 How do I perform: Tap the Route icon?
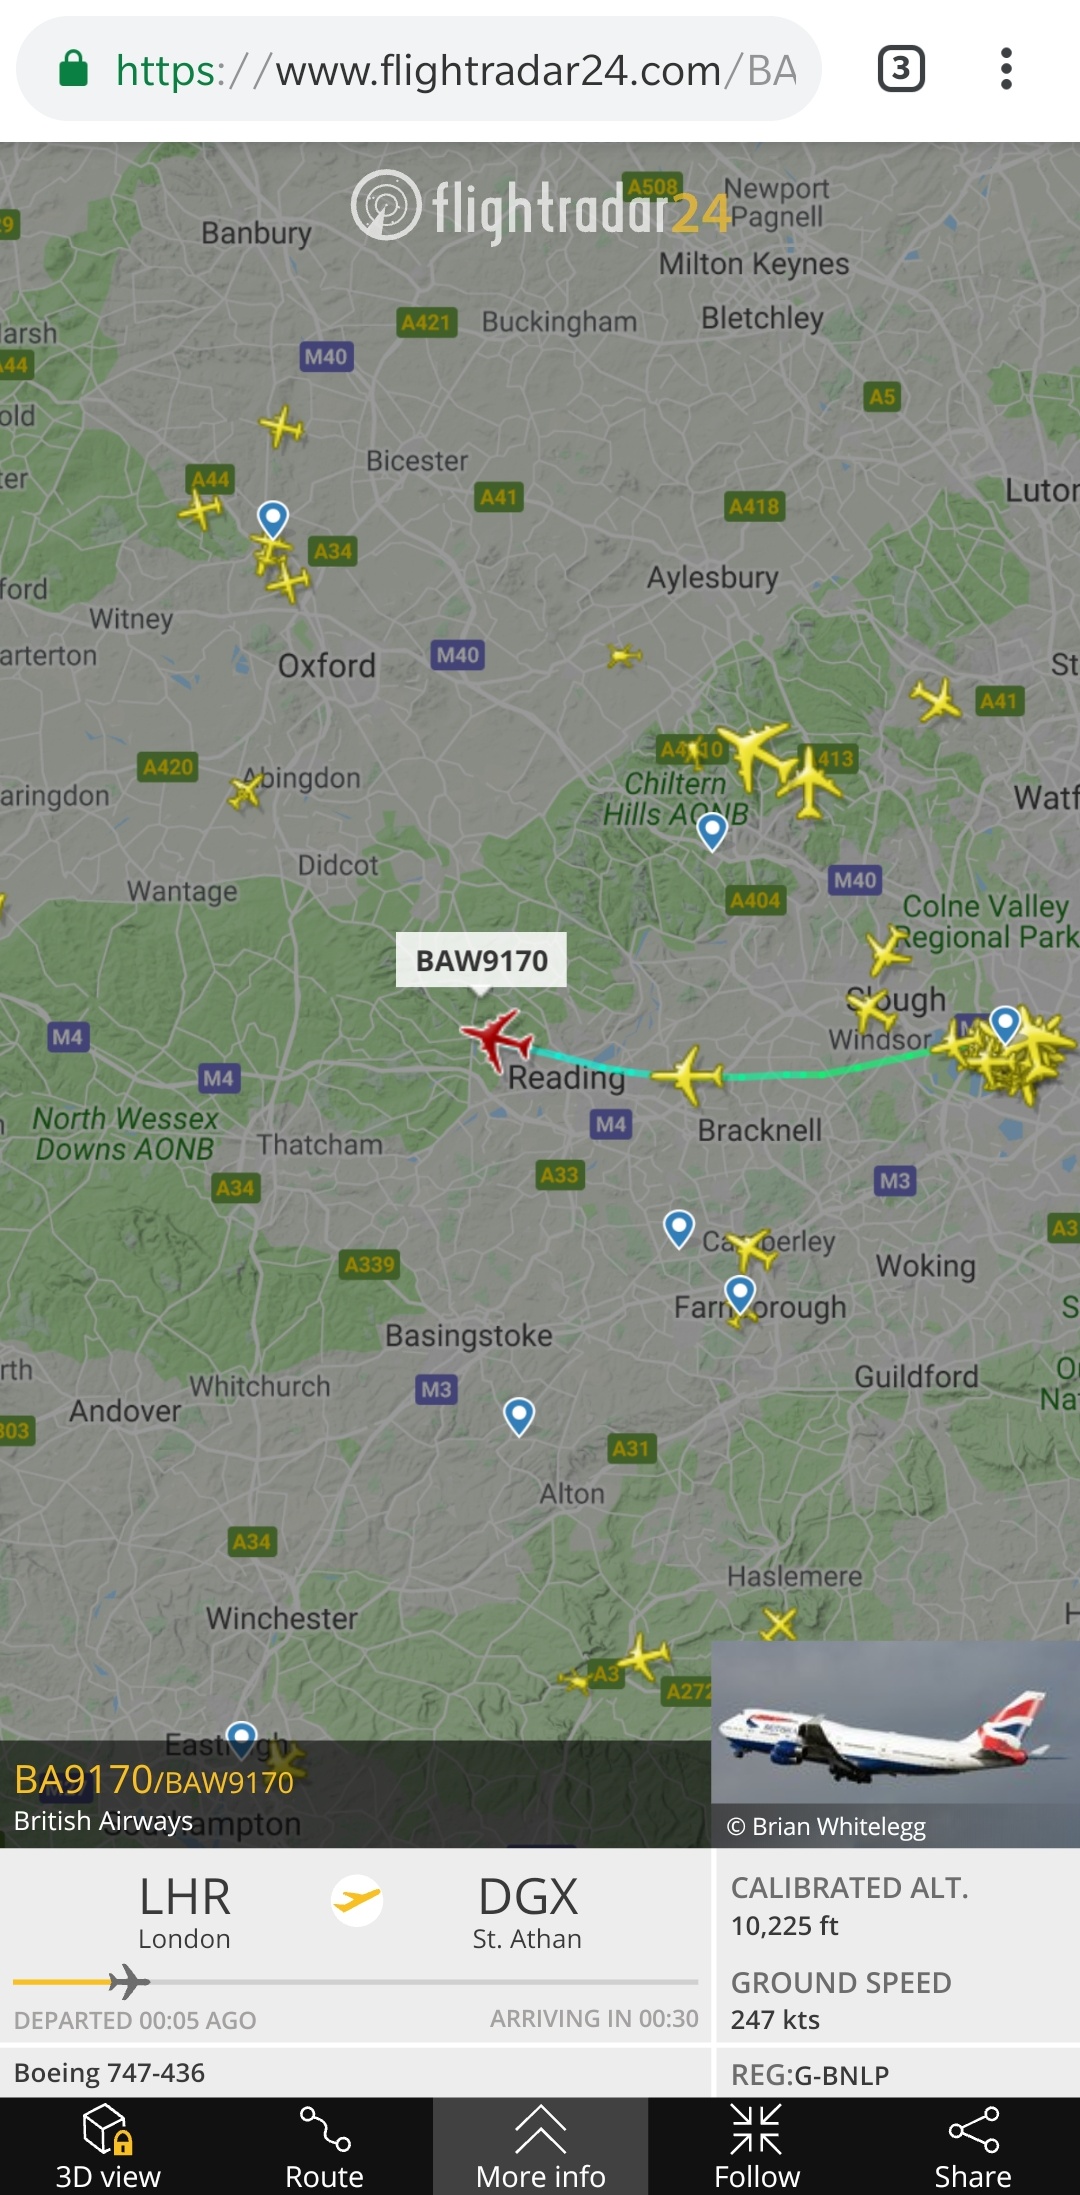(324, 2147)
